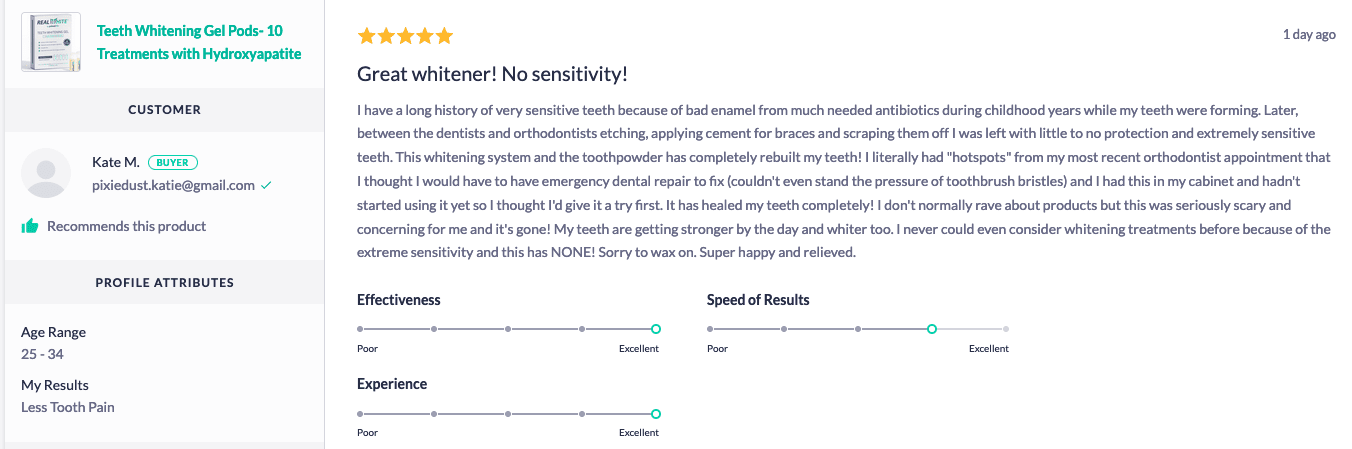The height and width of the screenshot is (449, 1352).
Task: Click Speed of Results slider Excellent endpoint
Action: coord(1006,329)
